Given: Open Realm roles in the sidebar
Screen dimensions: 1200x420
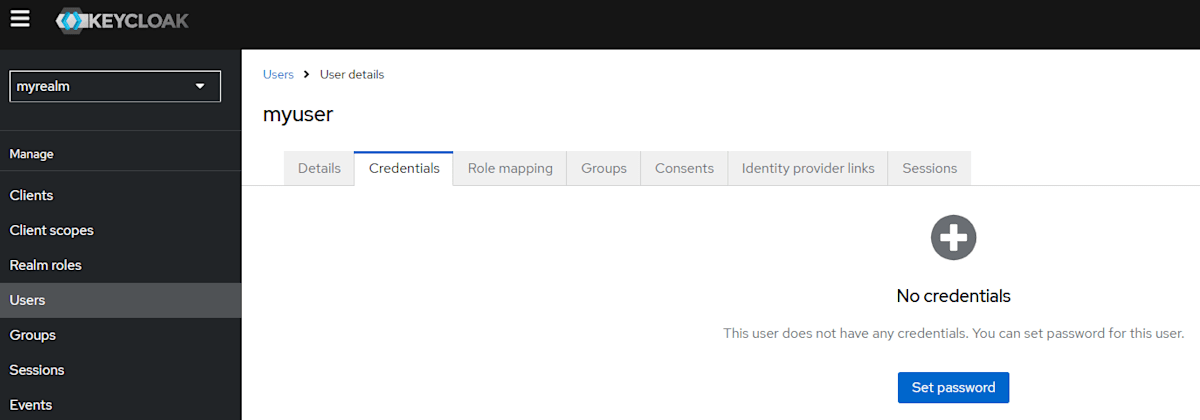Looking at the screenshot, I should tap(120, 265).
